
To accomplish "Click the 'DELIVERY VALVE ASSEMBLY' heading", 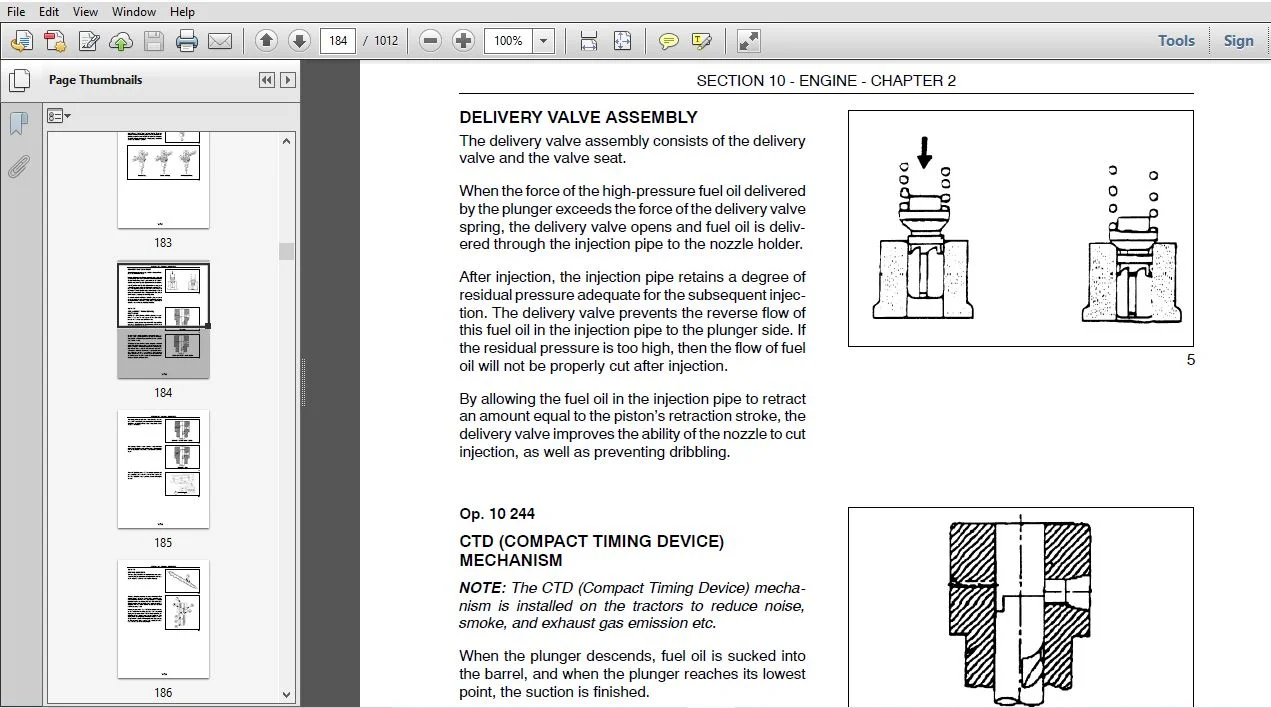I will [578, 117].
